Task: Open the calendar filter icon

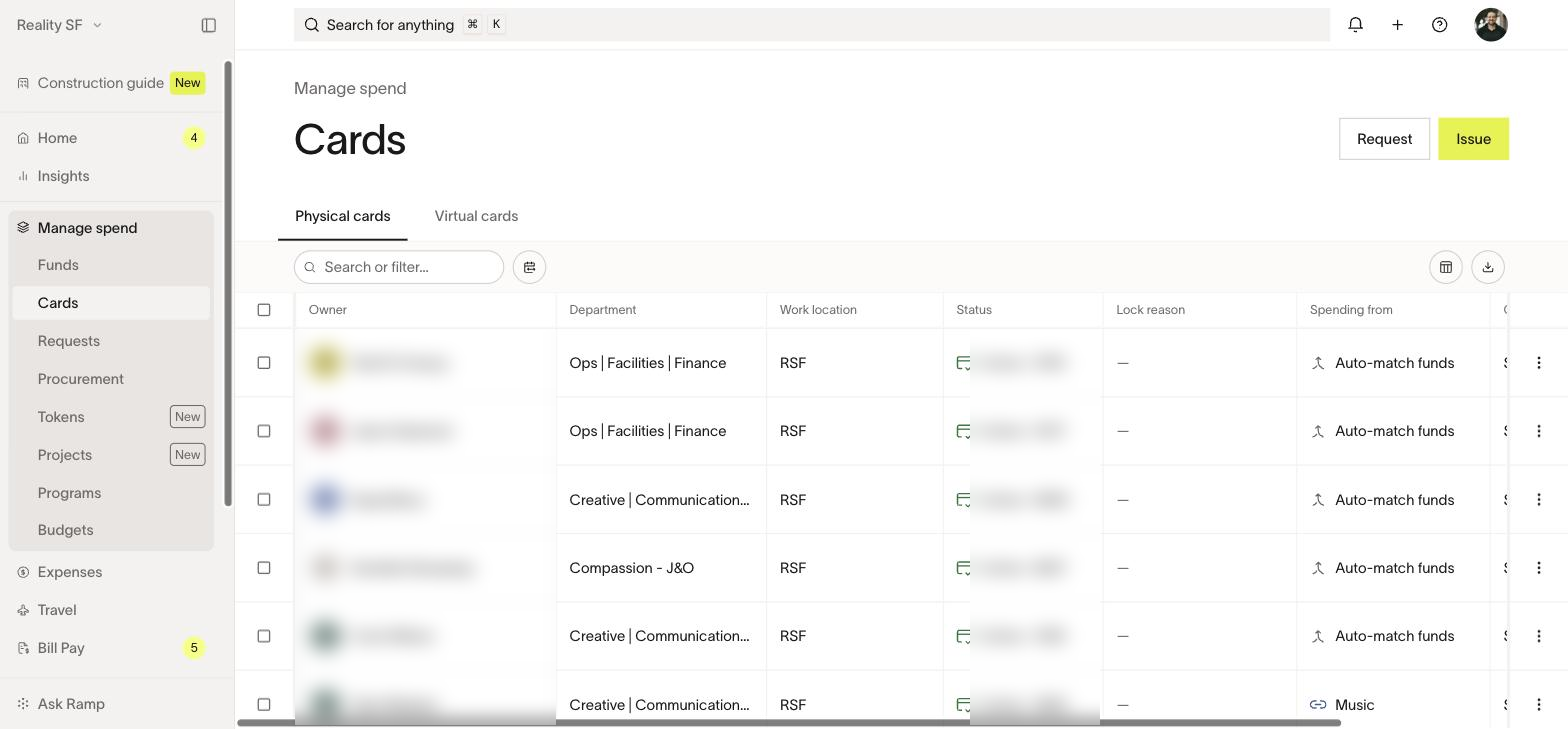Action: pos(530,267)
